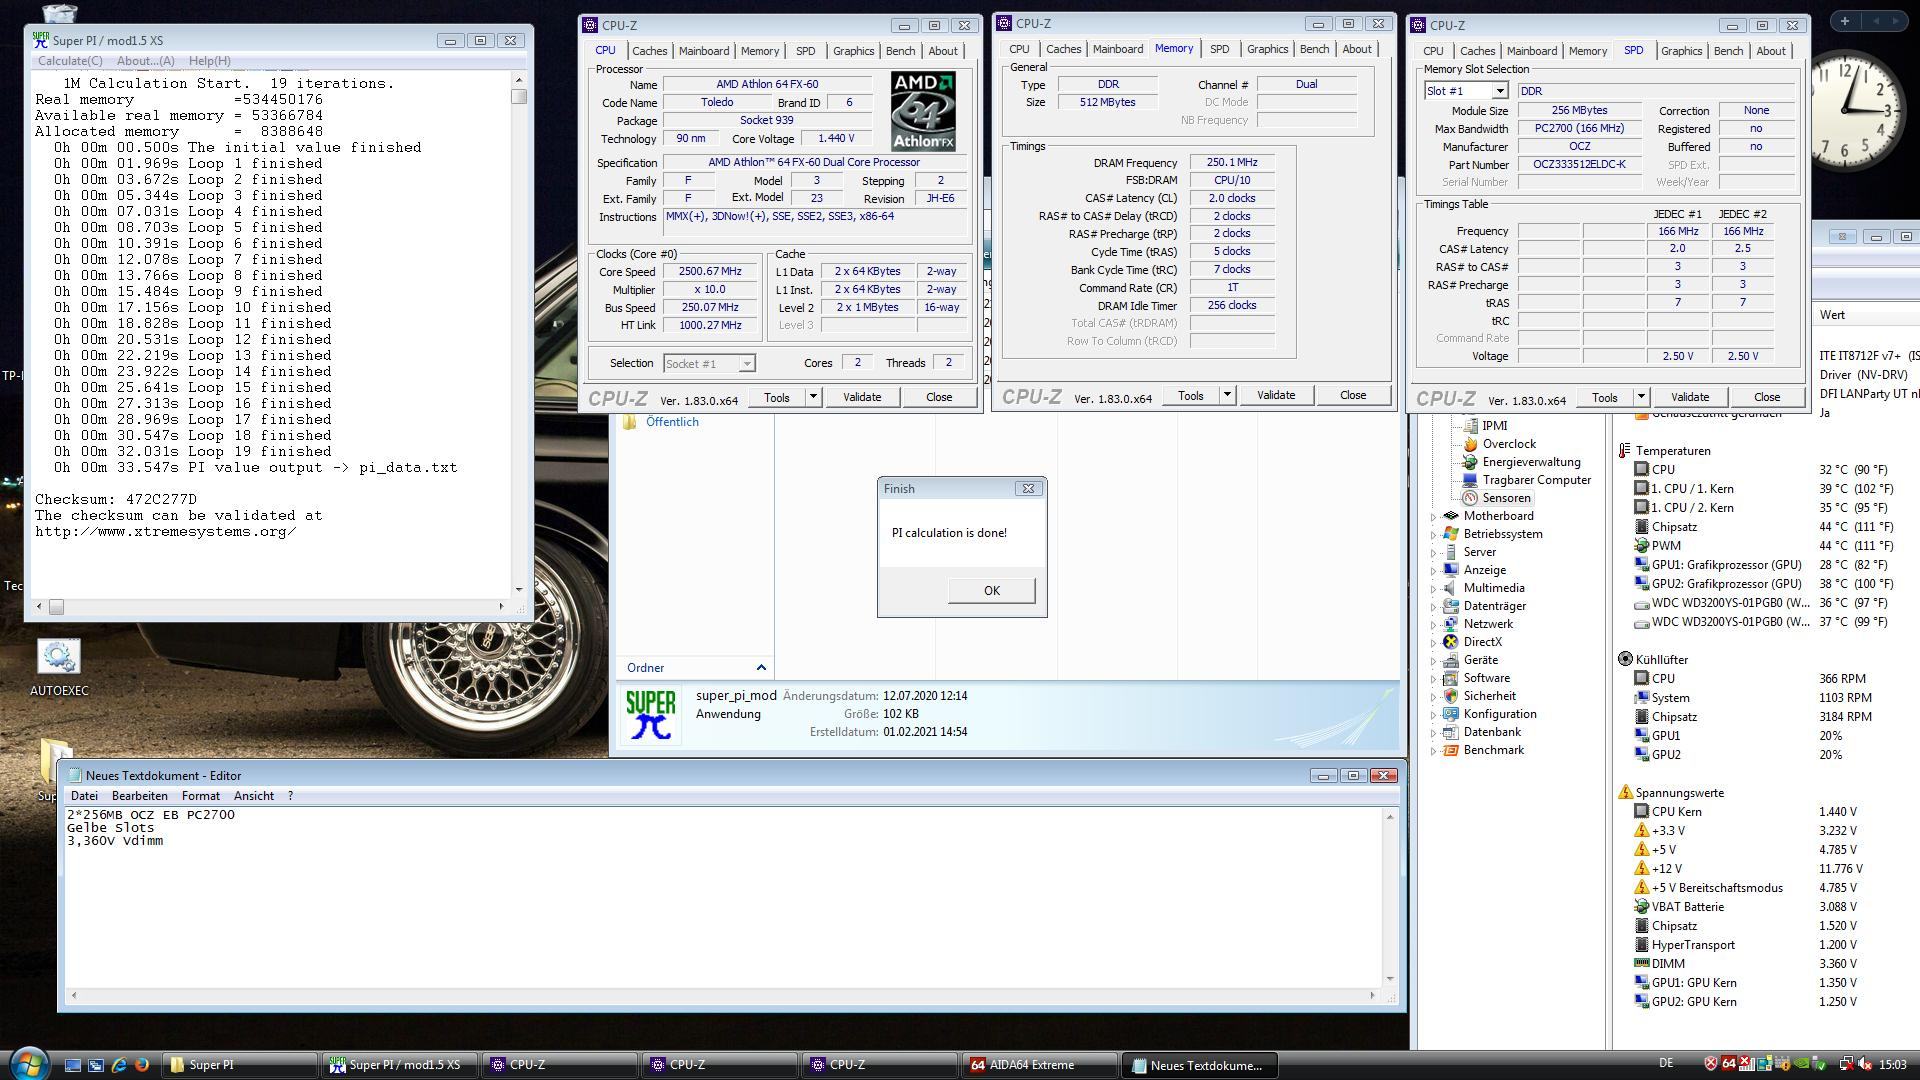The height and width of the screenshot is (1080, 1920).
Task: Click OK in the Finish dialog
Action: point(991,590)
